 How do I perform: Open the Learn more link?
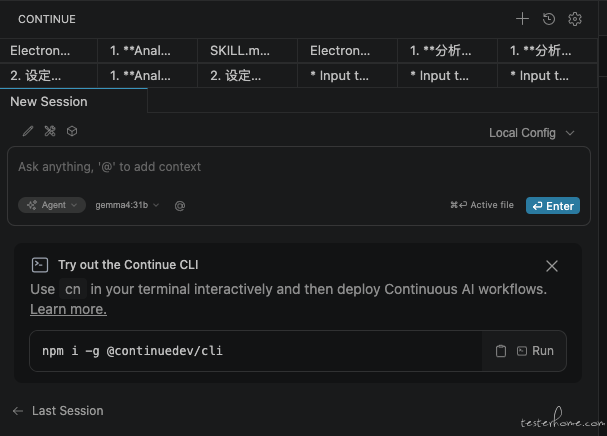click(69, 309)
